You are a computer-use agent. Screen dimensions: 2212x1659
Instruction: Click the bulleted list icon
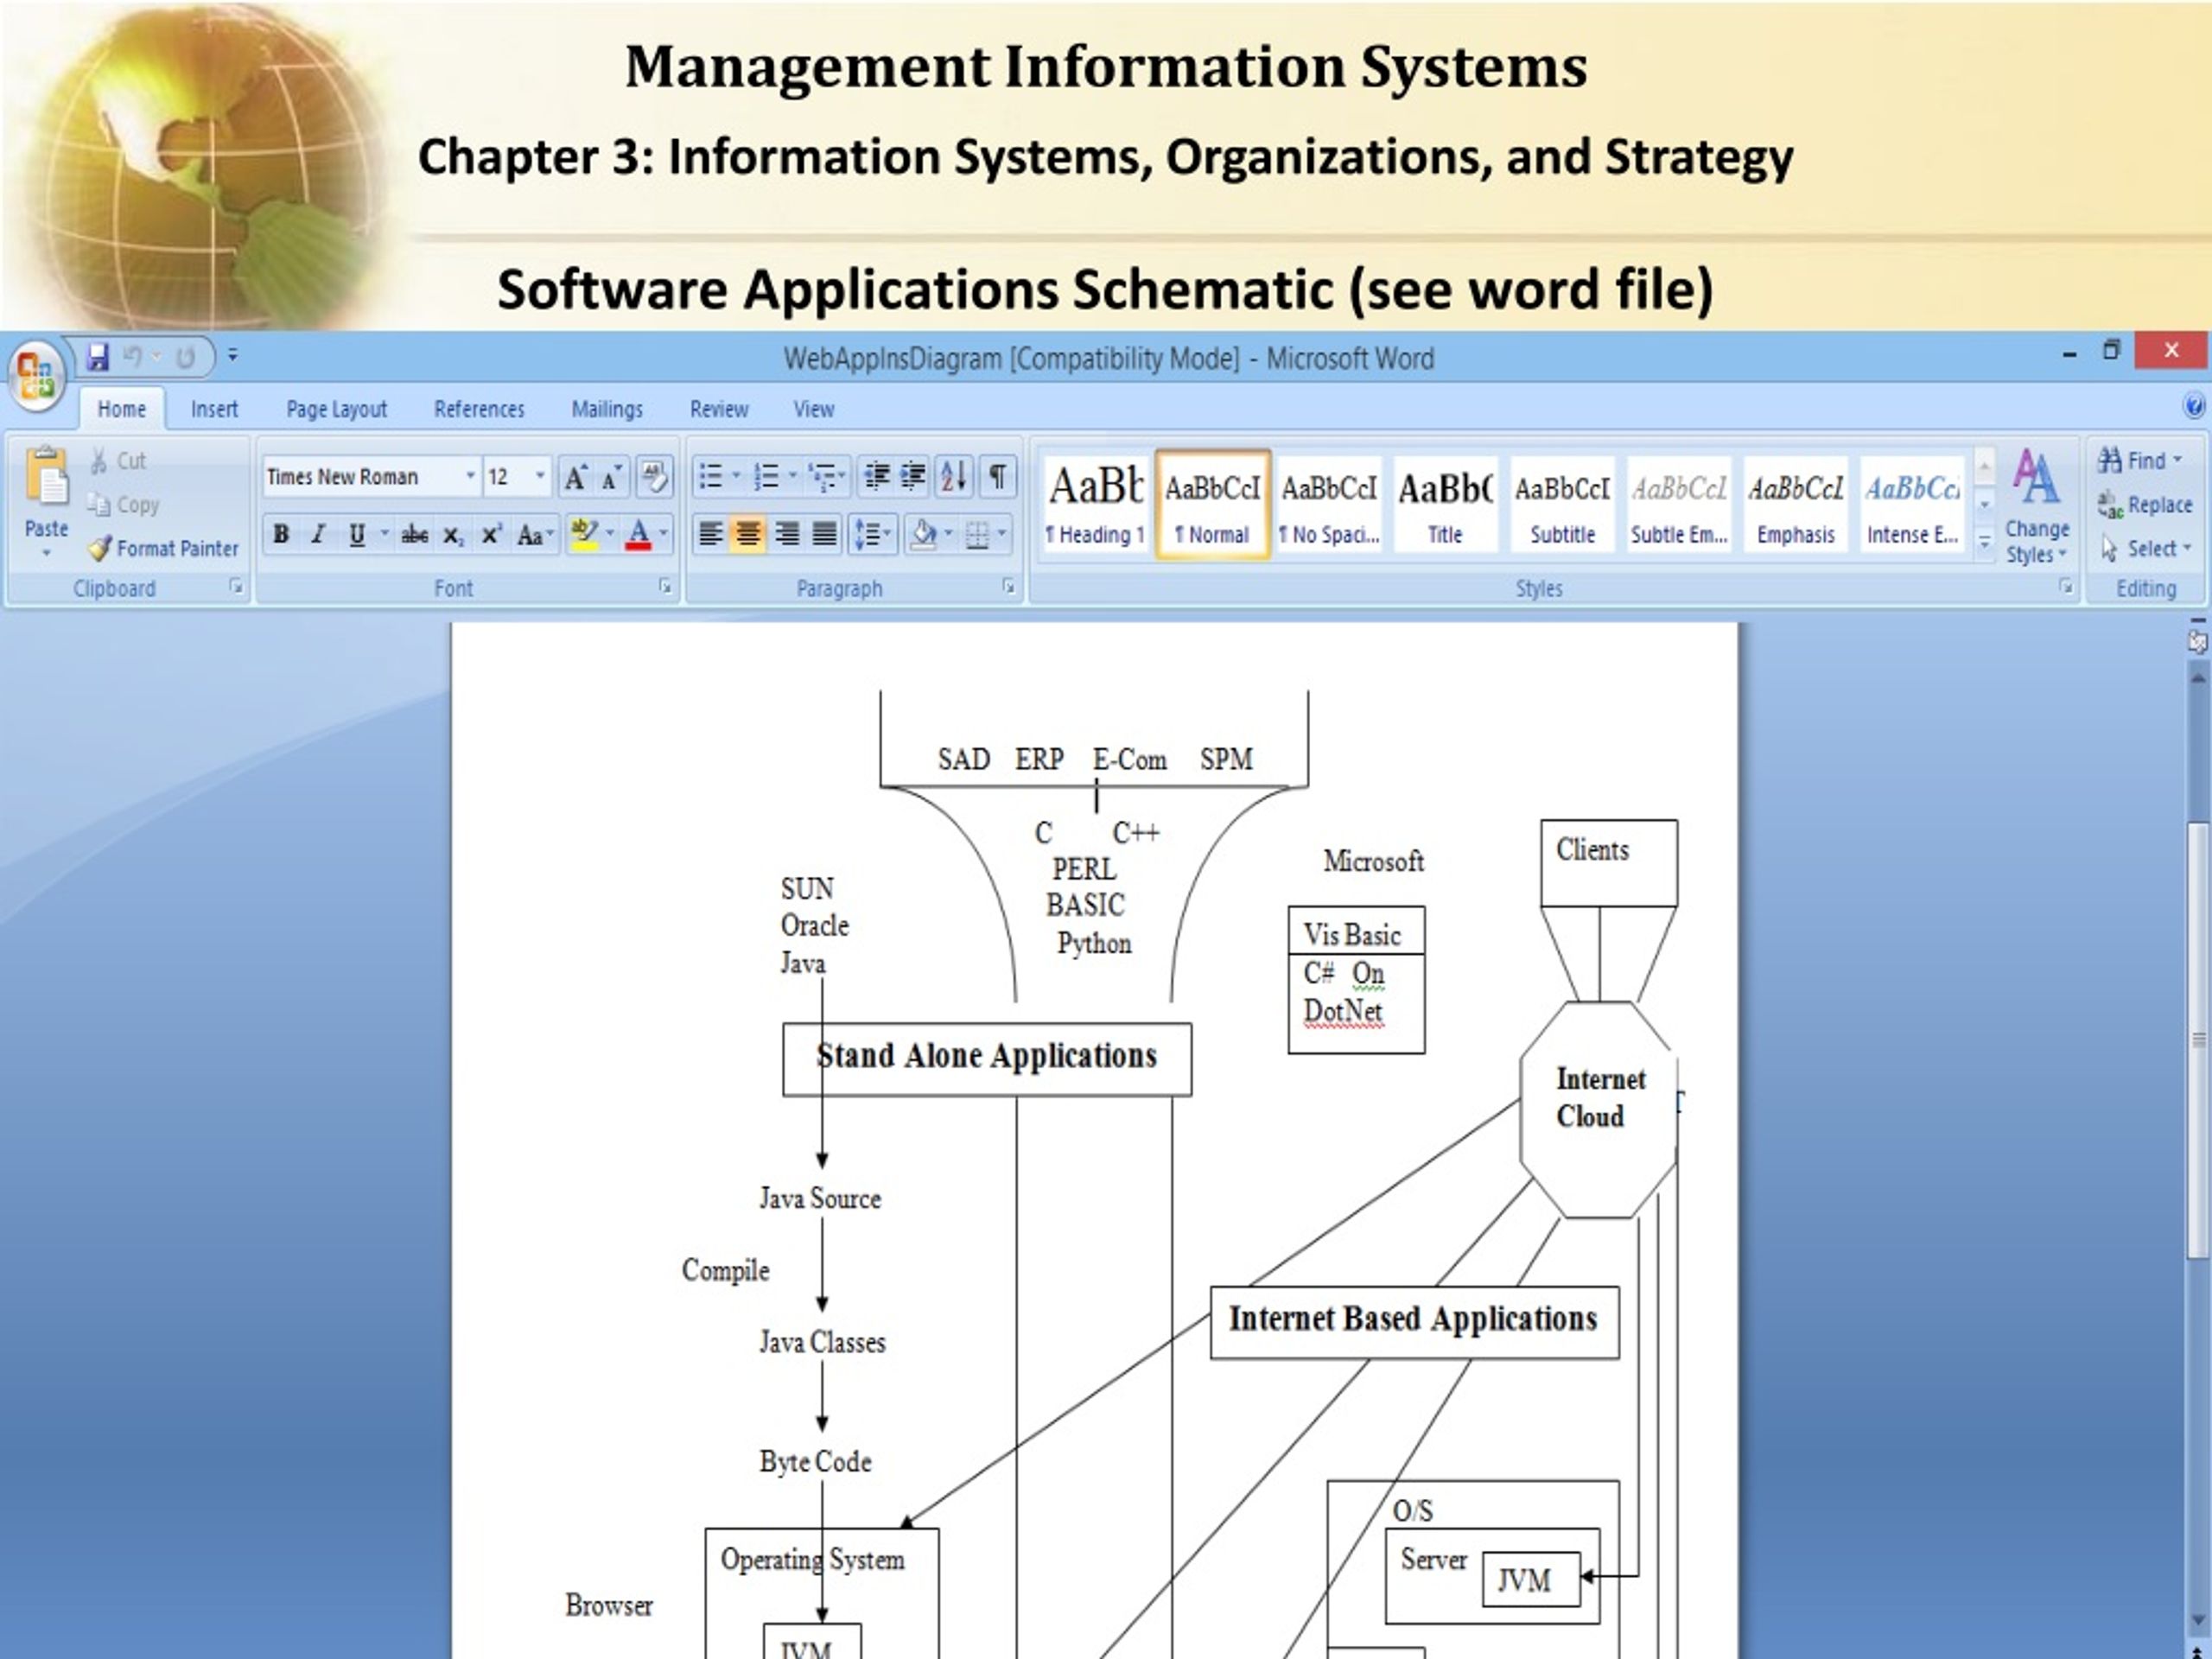coord(711,477)
